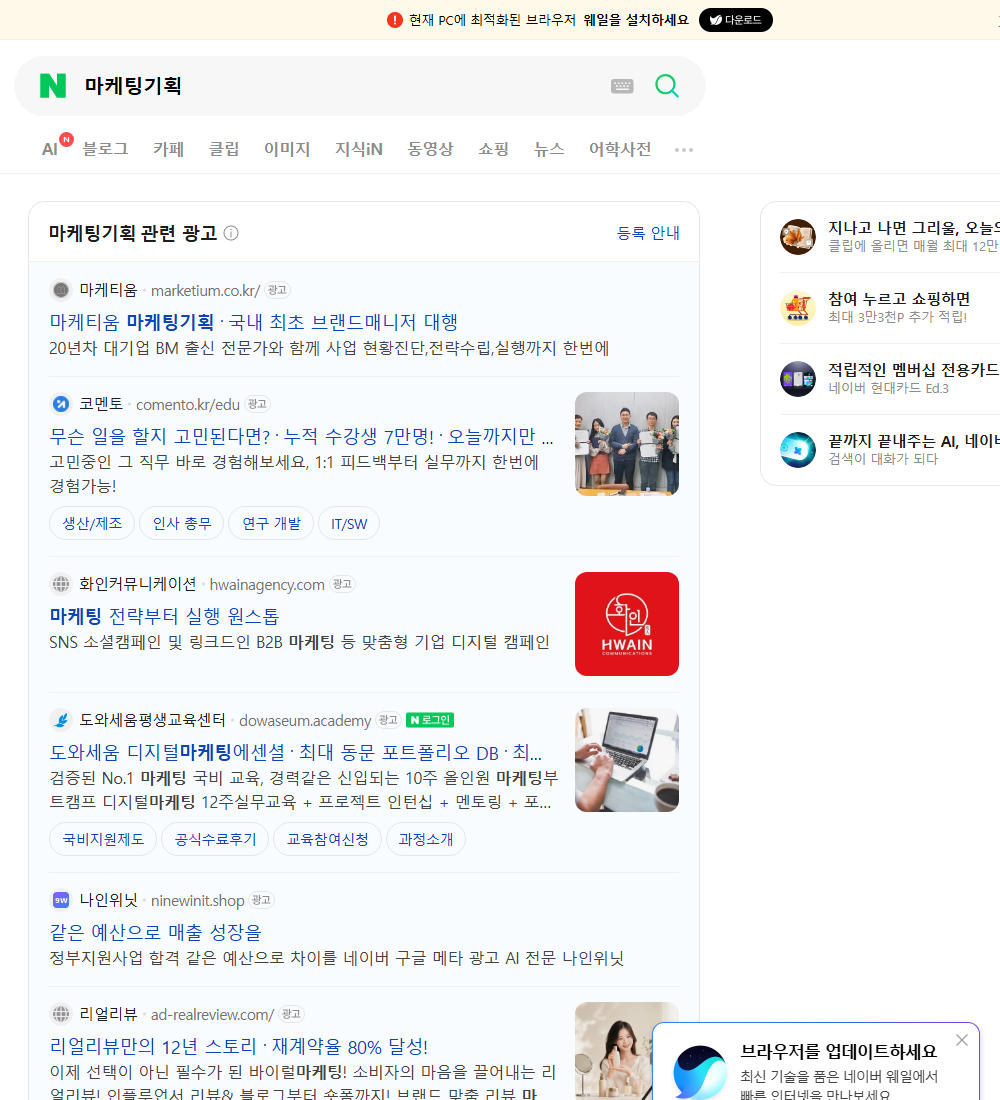Viewport: 1000px width, 1100px height.
Task: Click the comento.kr/edu URL
Action: coord(188,404)
